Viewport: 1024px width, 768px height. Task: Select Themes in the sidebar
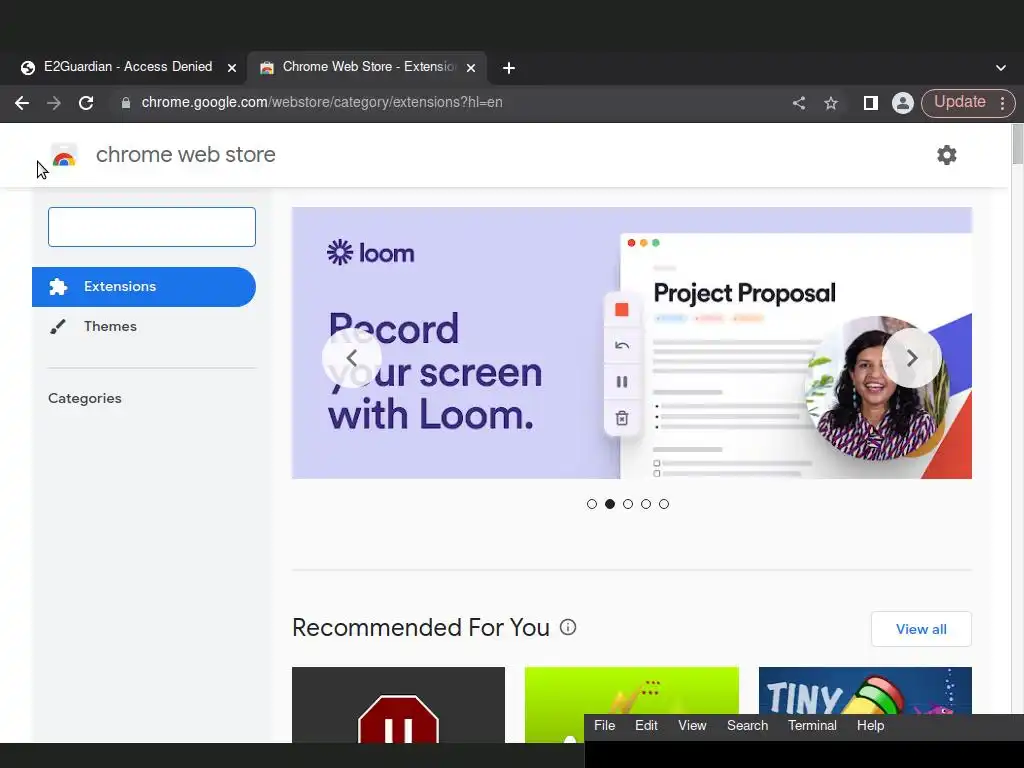click(x=144, y=327)
